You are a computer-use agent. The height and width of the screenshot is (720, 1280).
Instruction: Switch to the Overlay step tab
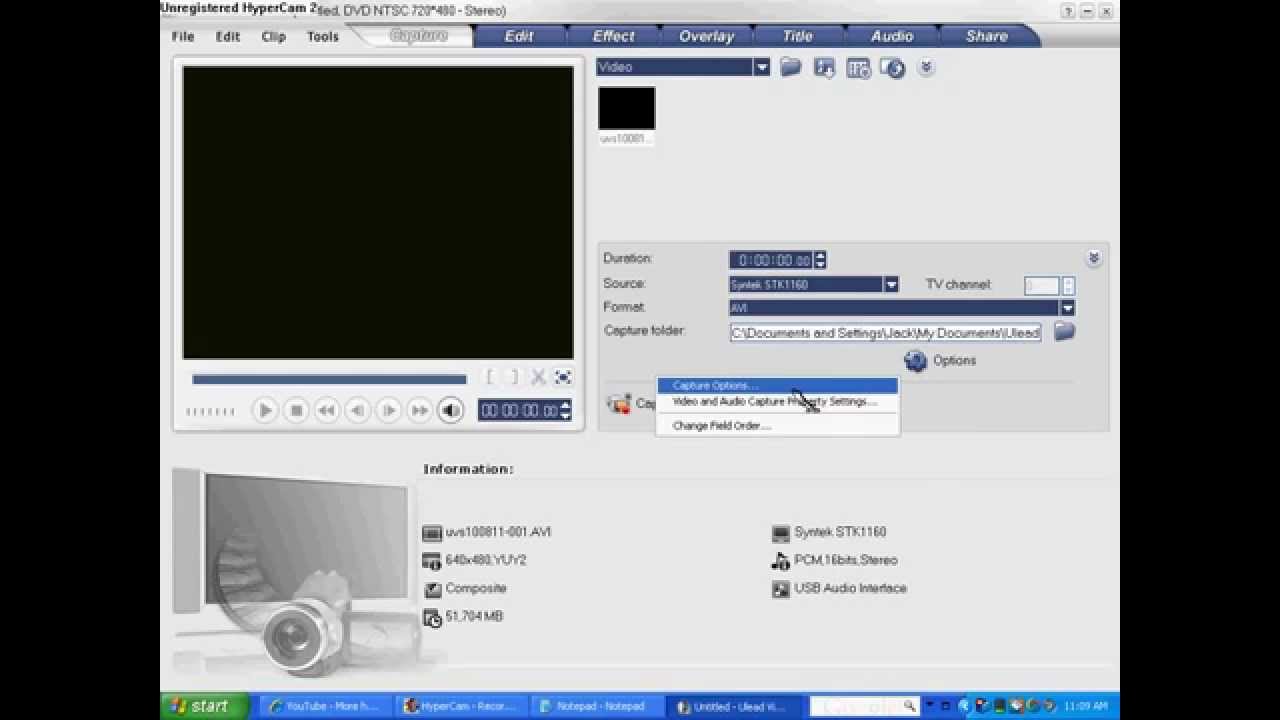click(706, 36)
